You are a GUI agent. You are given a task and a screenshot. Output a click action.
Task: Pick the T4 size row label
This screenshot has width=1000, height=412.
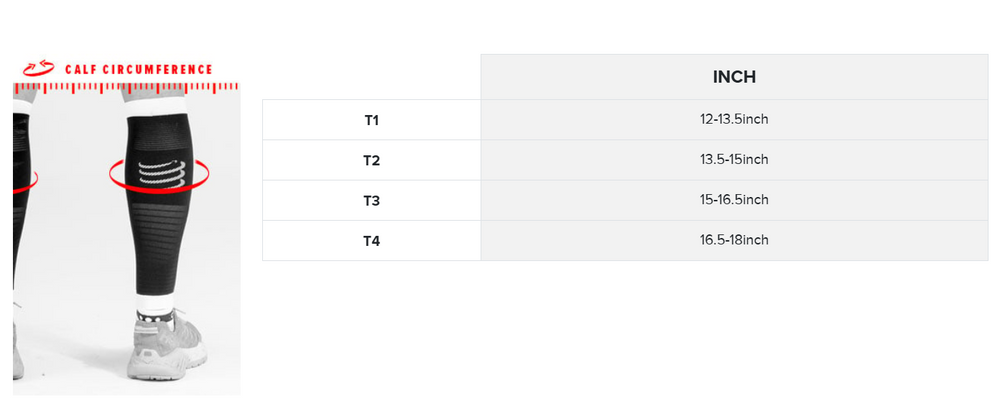pyautogui.click(x=372, y=240)
